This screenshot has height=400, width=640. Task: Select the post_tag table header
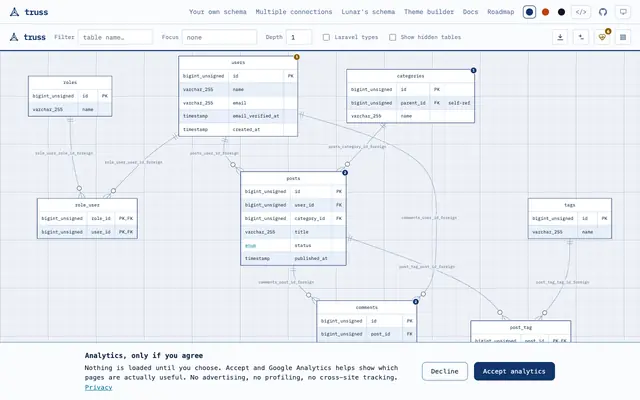[x=521, y=327]
